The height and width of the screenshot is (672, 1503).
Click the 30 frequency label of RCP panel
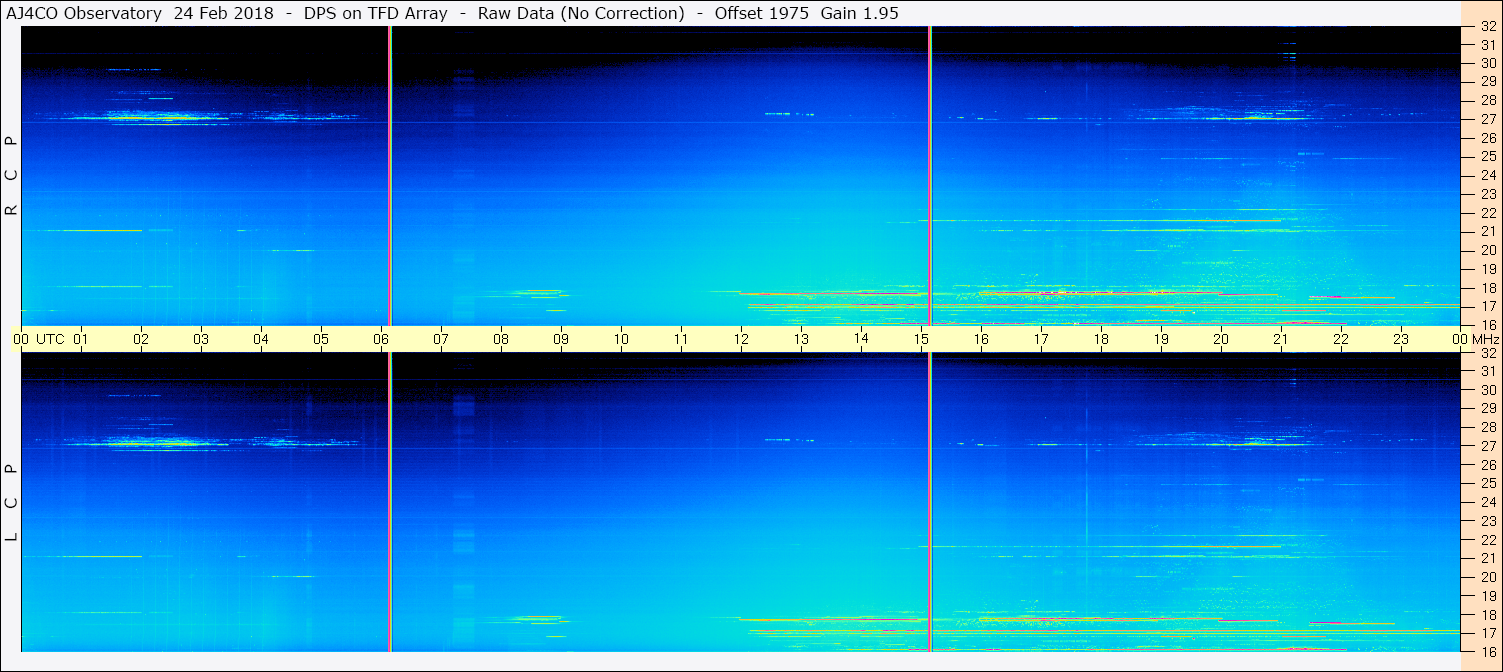(1488, 64)
